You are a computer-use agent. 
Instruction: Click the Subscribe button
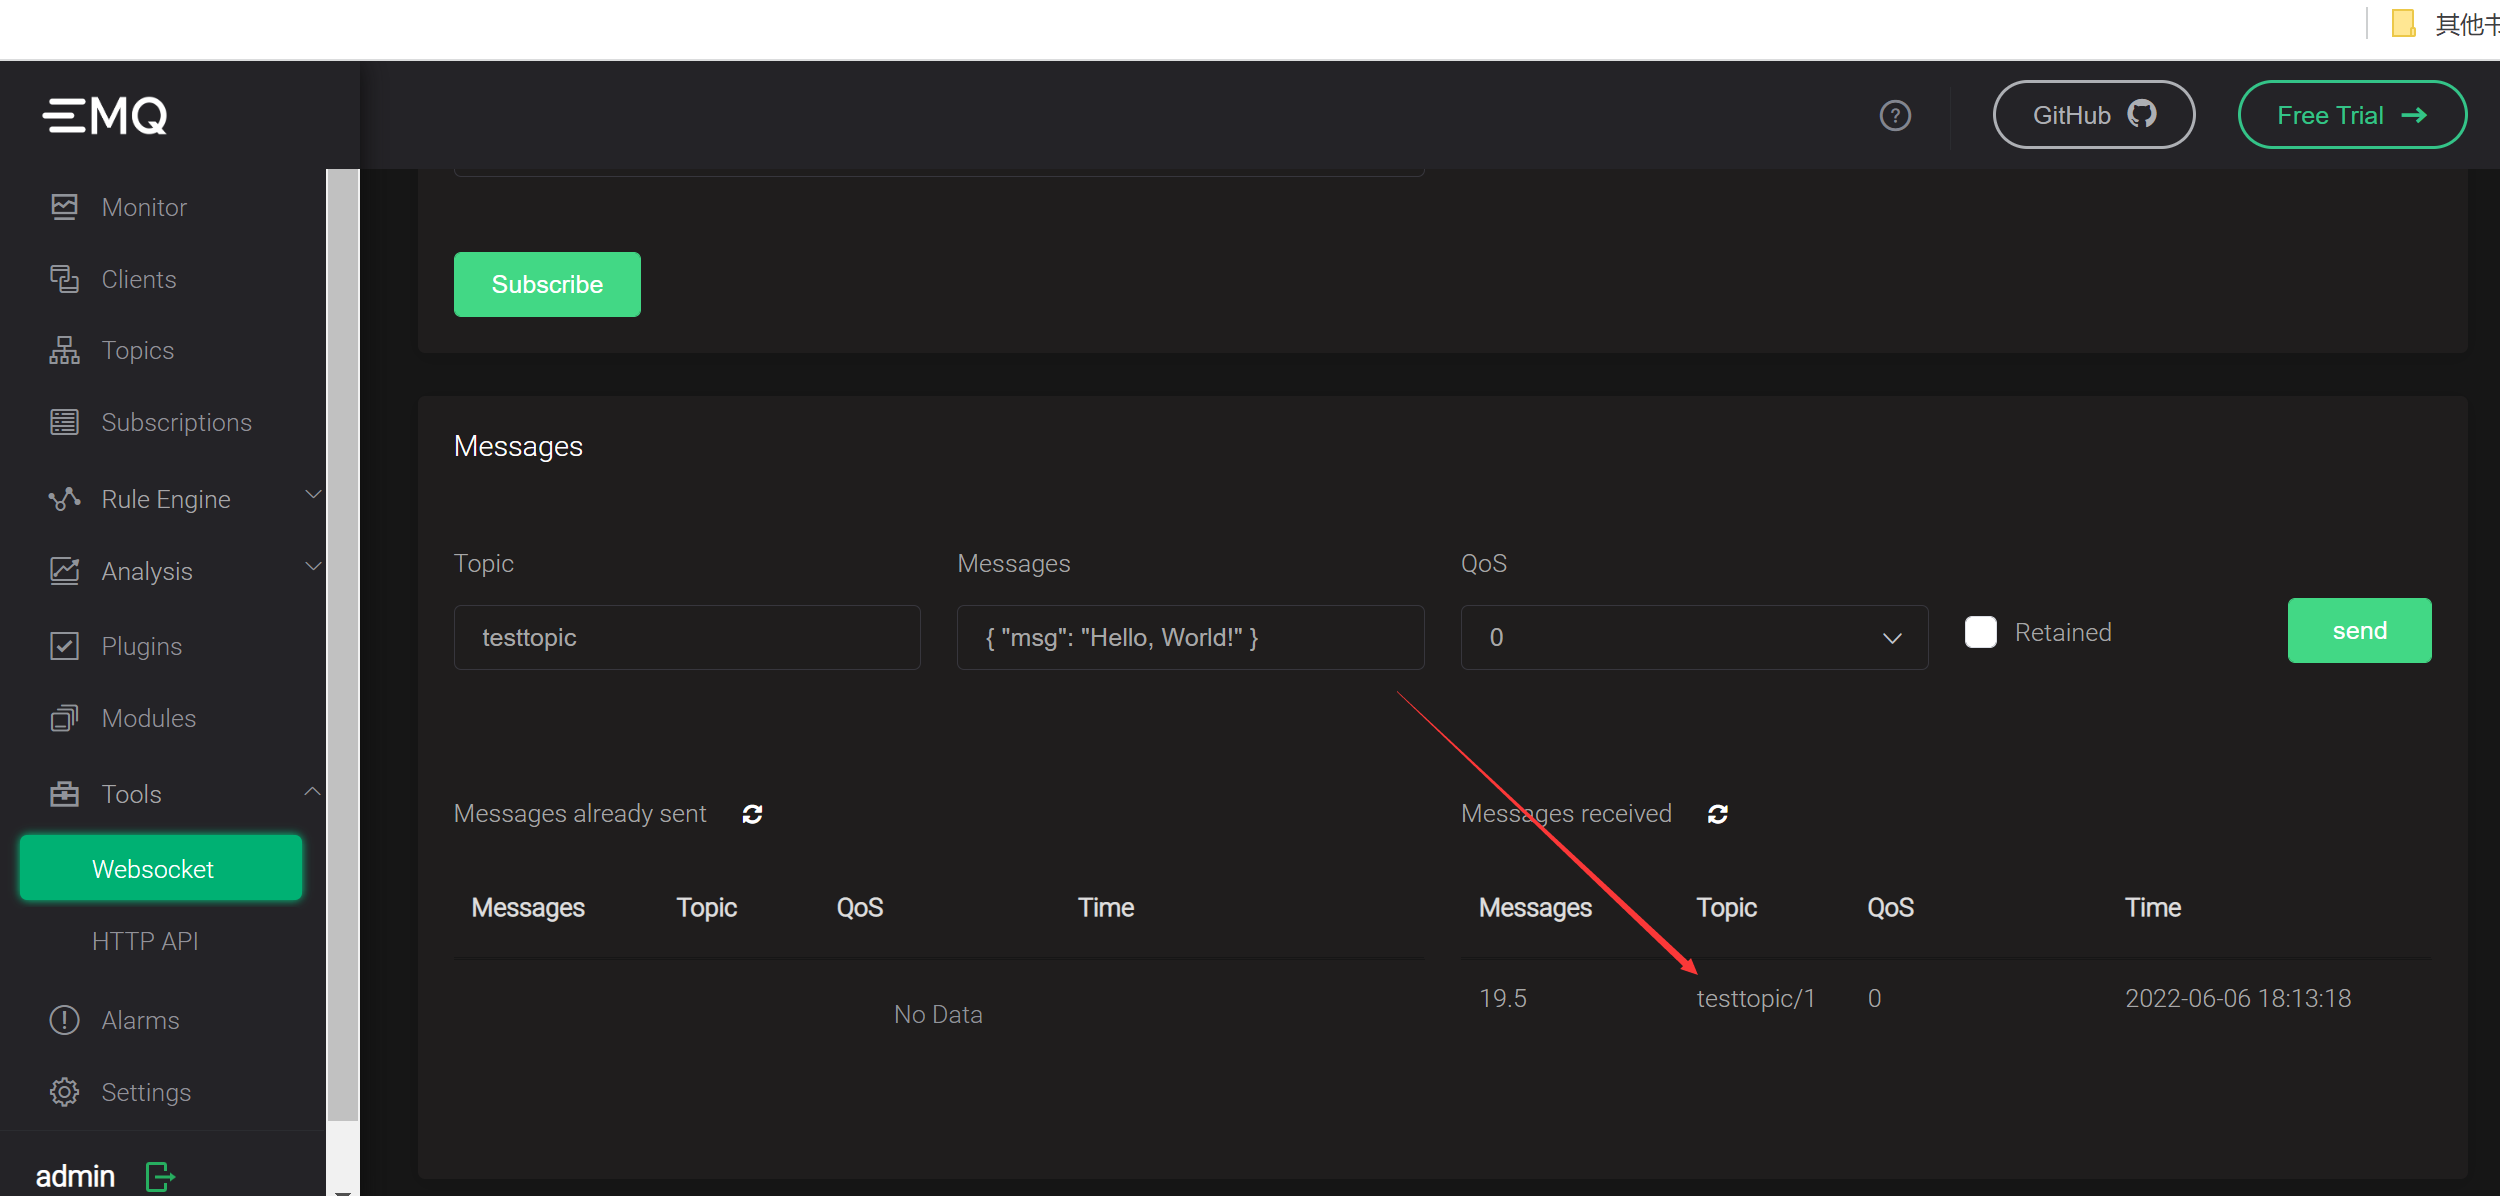(x=547, y=285)
